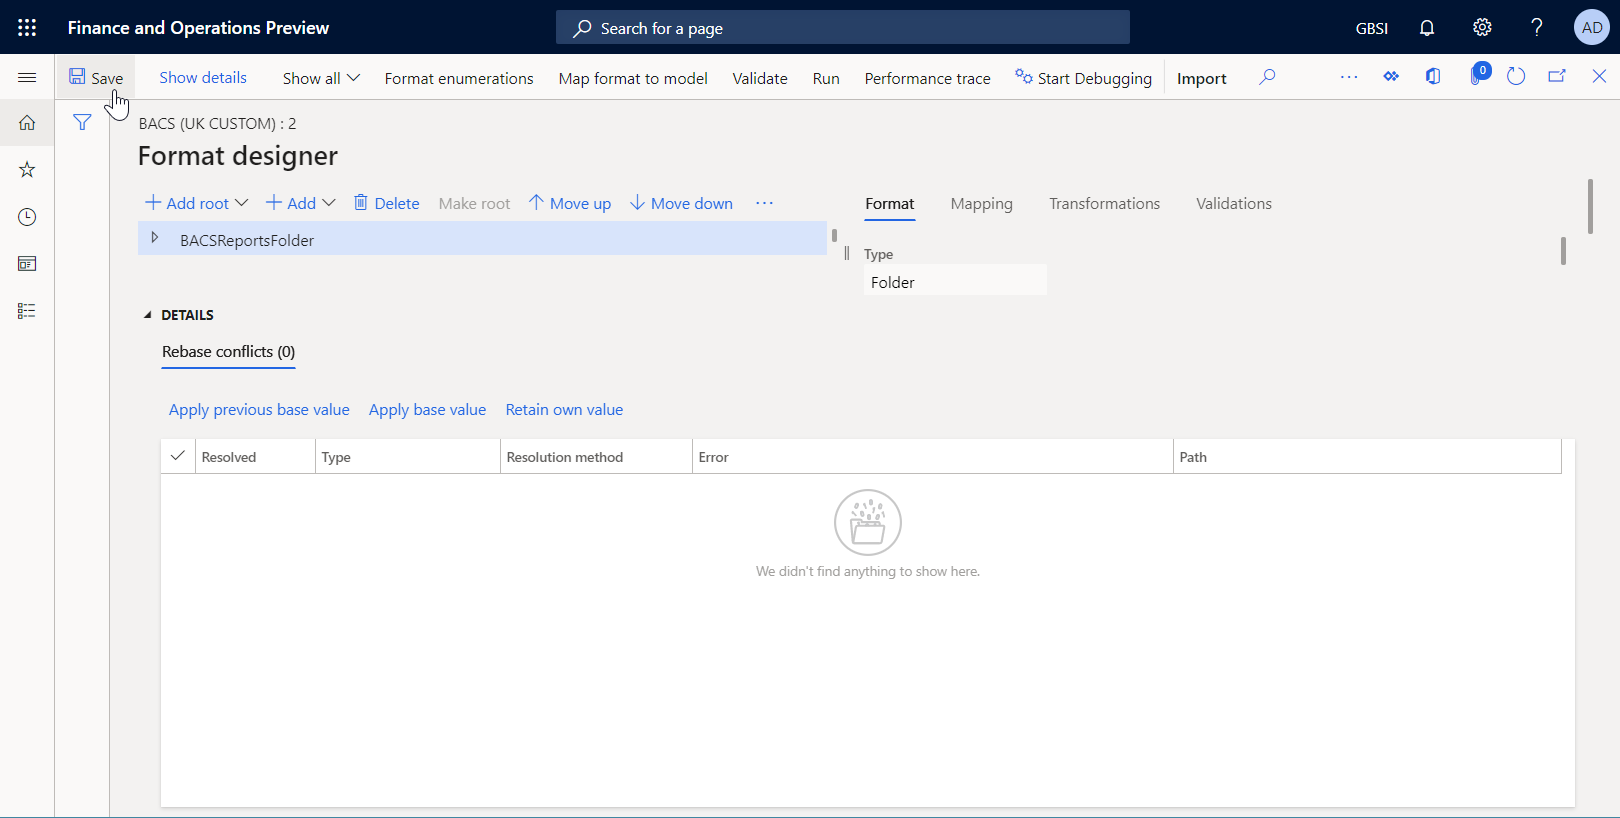Click the Error column header
Screen dimensions: 1620x818
click(x=932, y=457)
